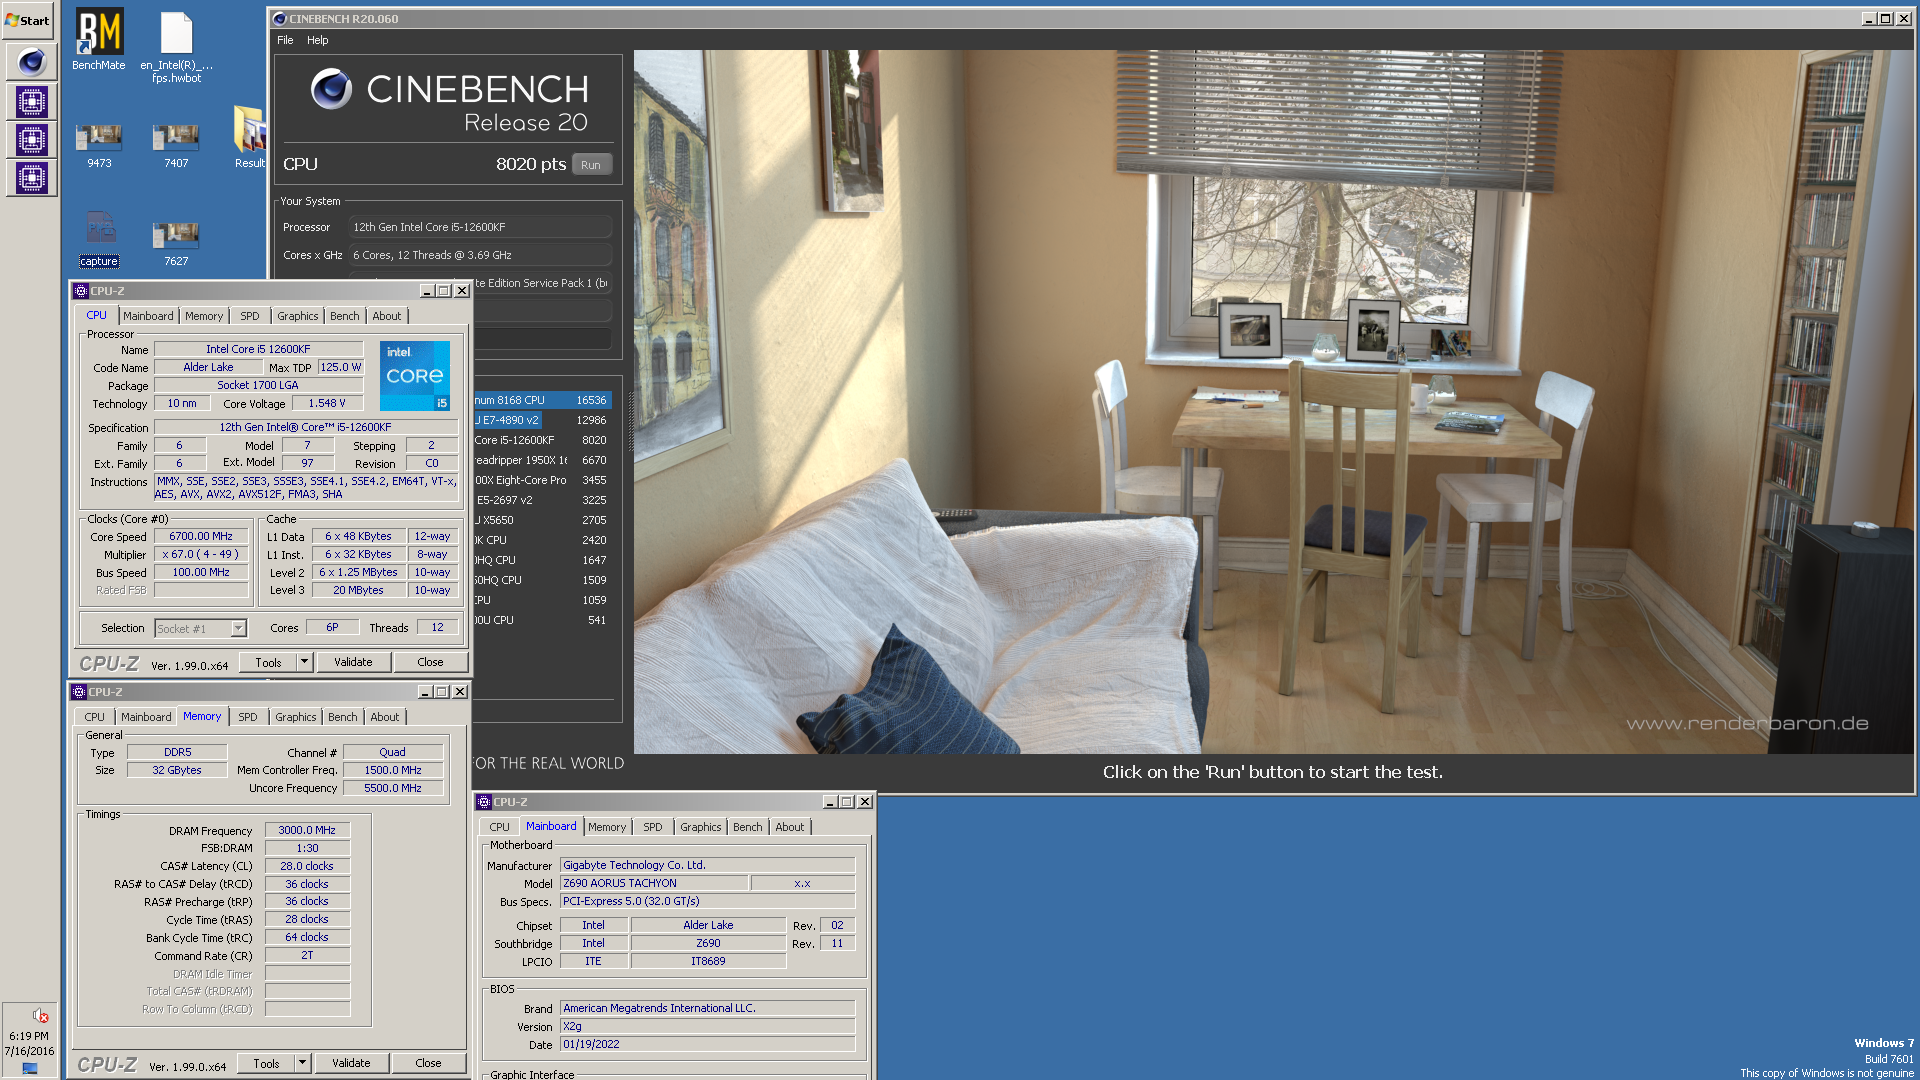The height and width of the screenshot is (1080, 1920).
Task: Click Close in CPU-Z Memory window
Action: tap(428, 1063)
